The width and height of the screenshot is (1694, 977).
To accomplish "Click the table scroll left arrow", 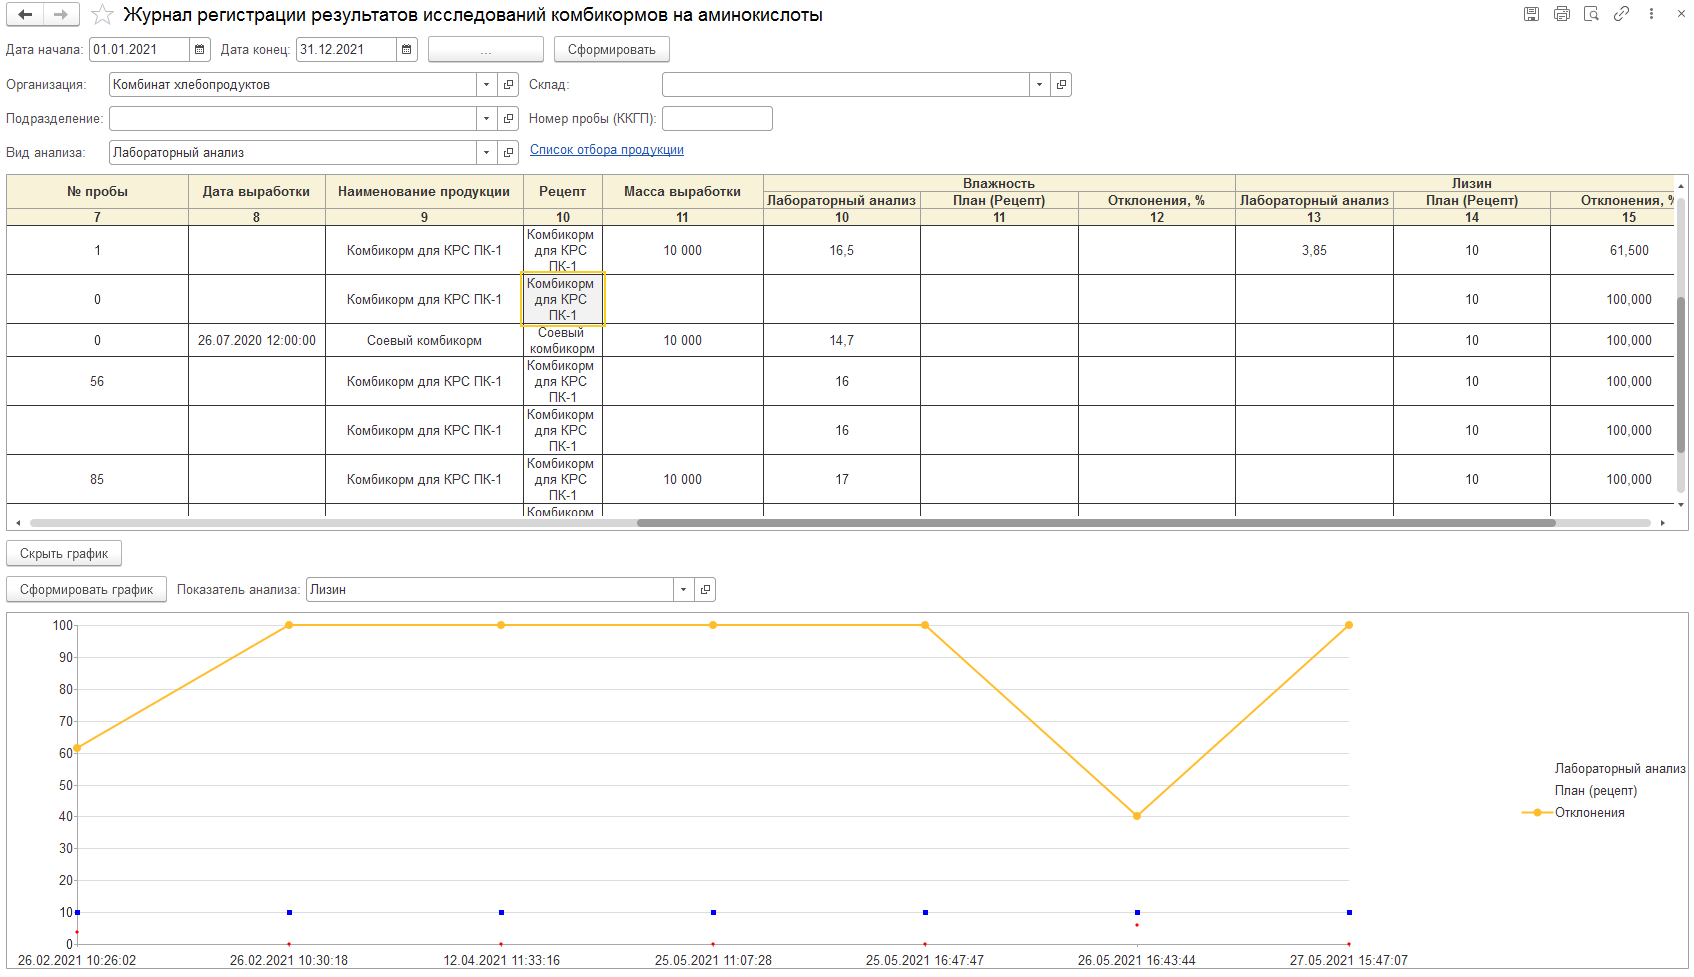I will 18,523.
